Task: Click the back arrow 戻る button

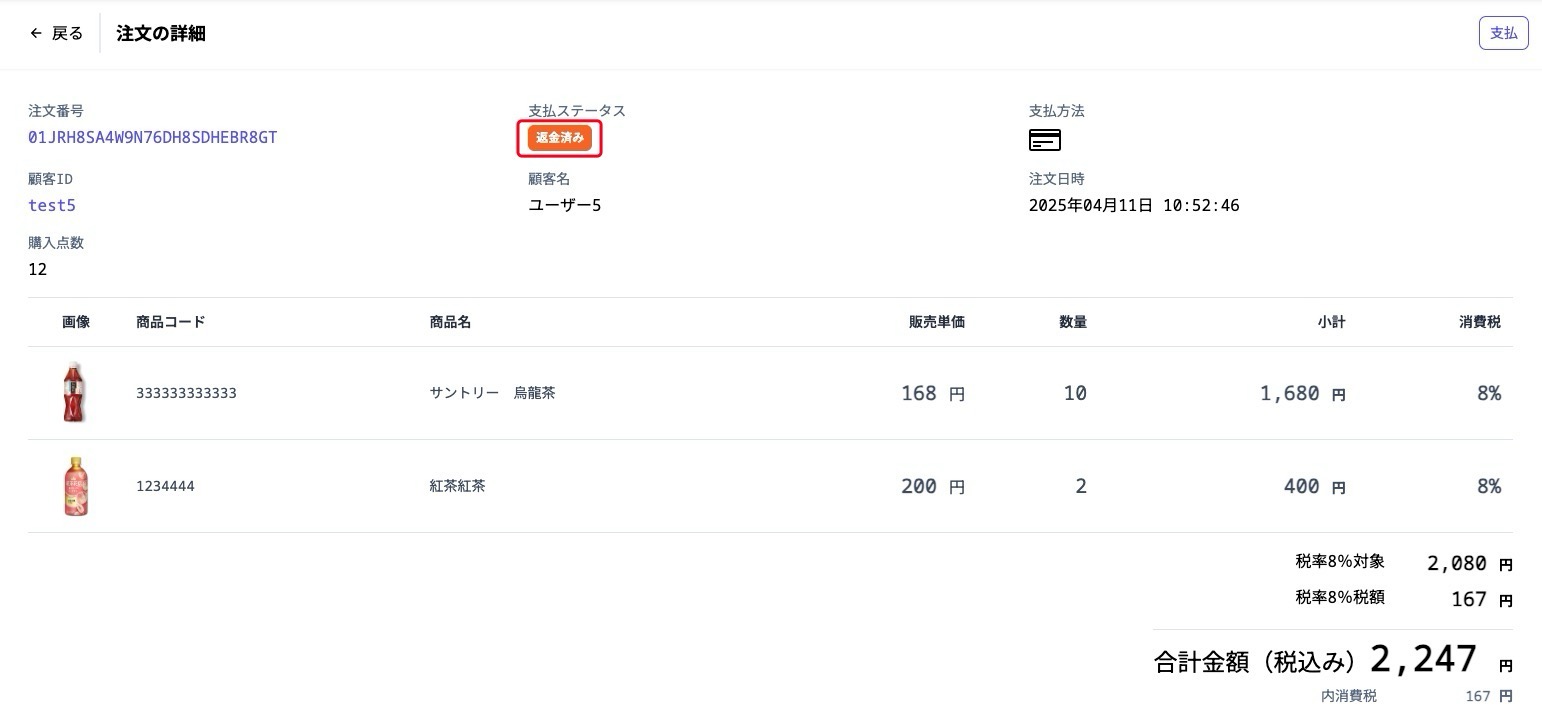Action: coord(57,33)
